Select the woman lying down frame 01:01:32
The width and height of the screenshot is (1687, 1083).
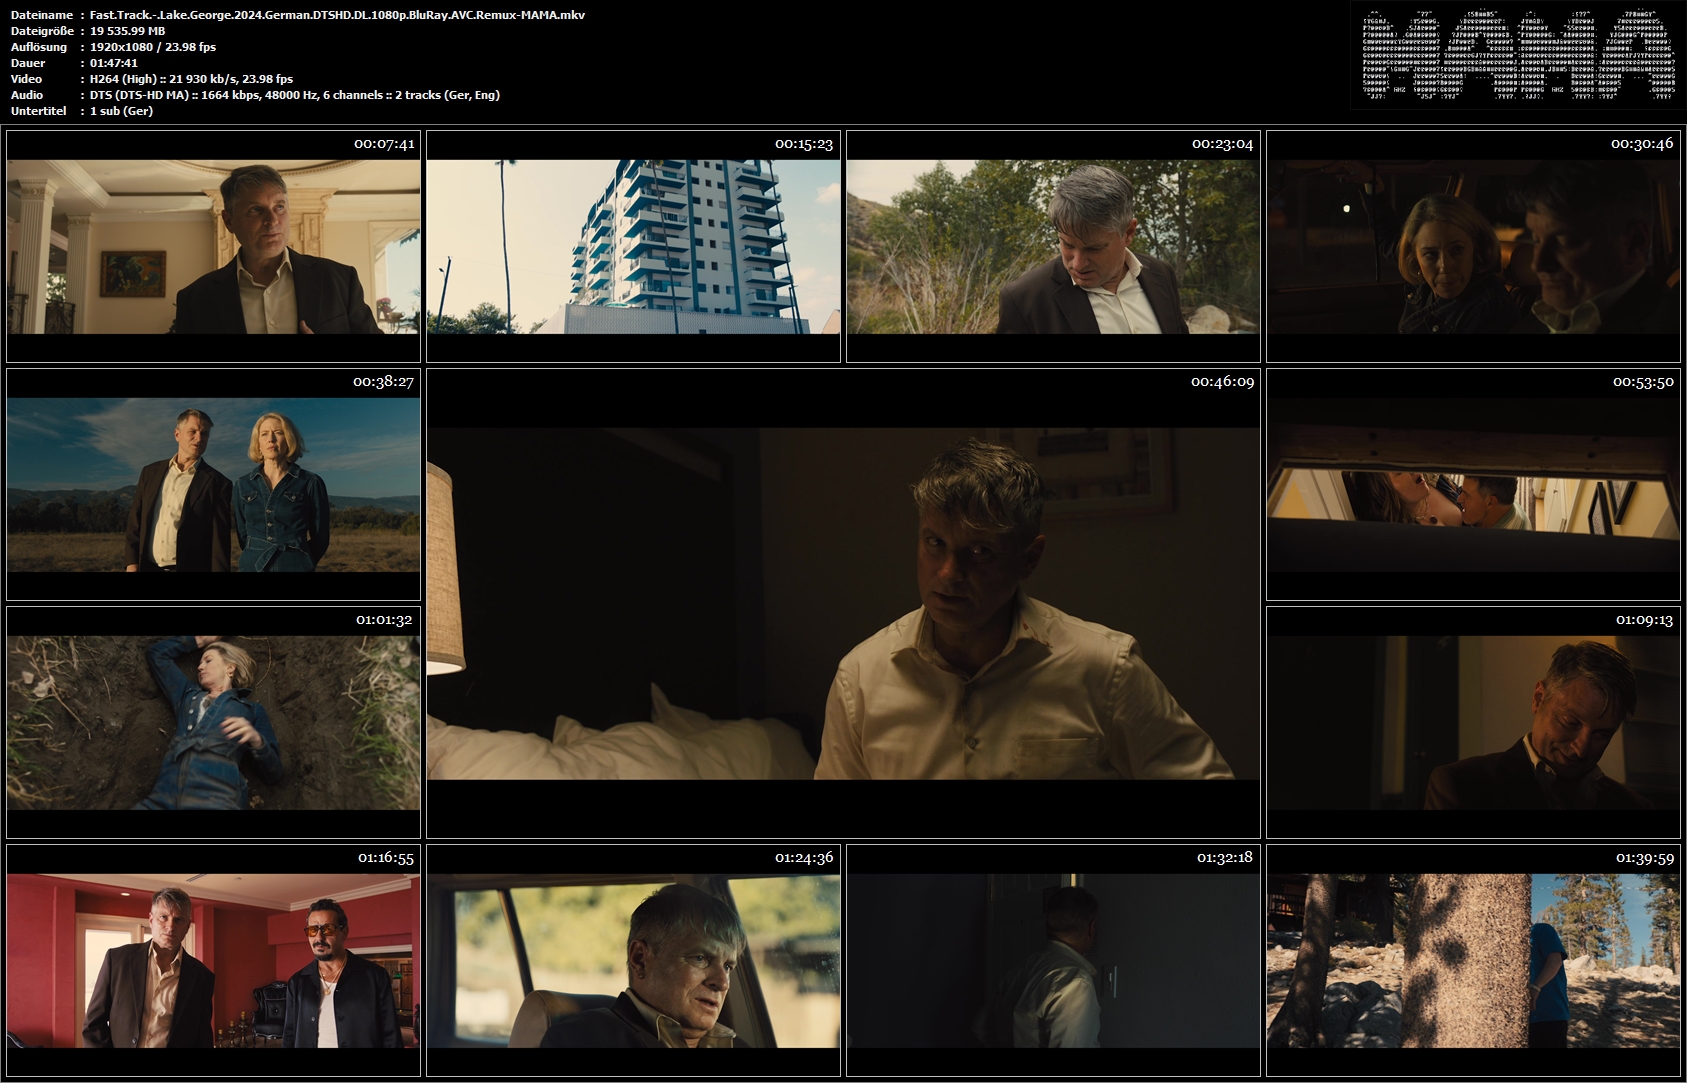pos(213,722)
